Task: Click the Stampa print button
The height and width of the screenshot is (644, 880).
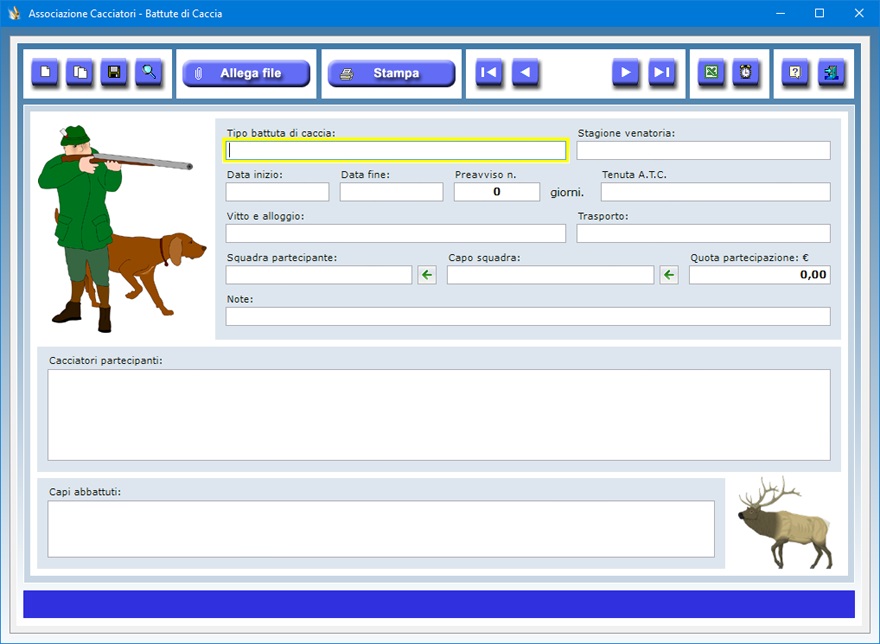Action: pyautogui.click(x=391, y=73)
